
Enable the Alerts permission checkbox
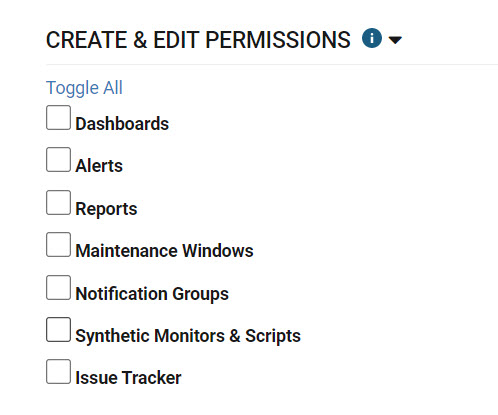pyautogui.click(x=58, y=160)
